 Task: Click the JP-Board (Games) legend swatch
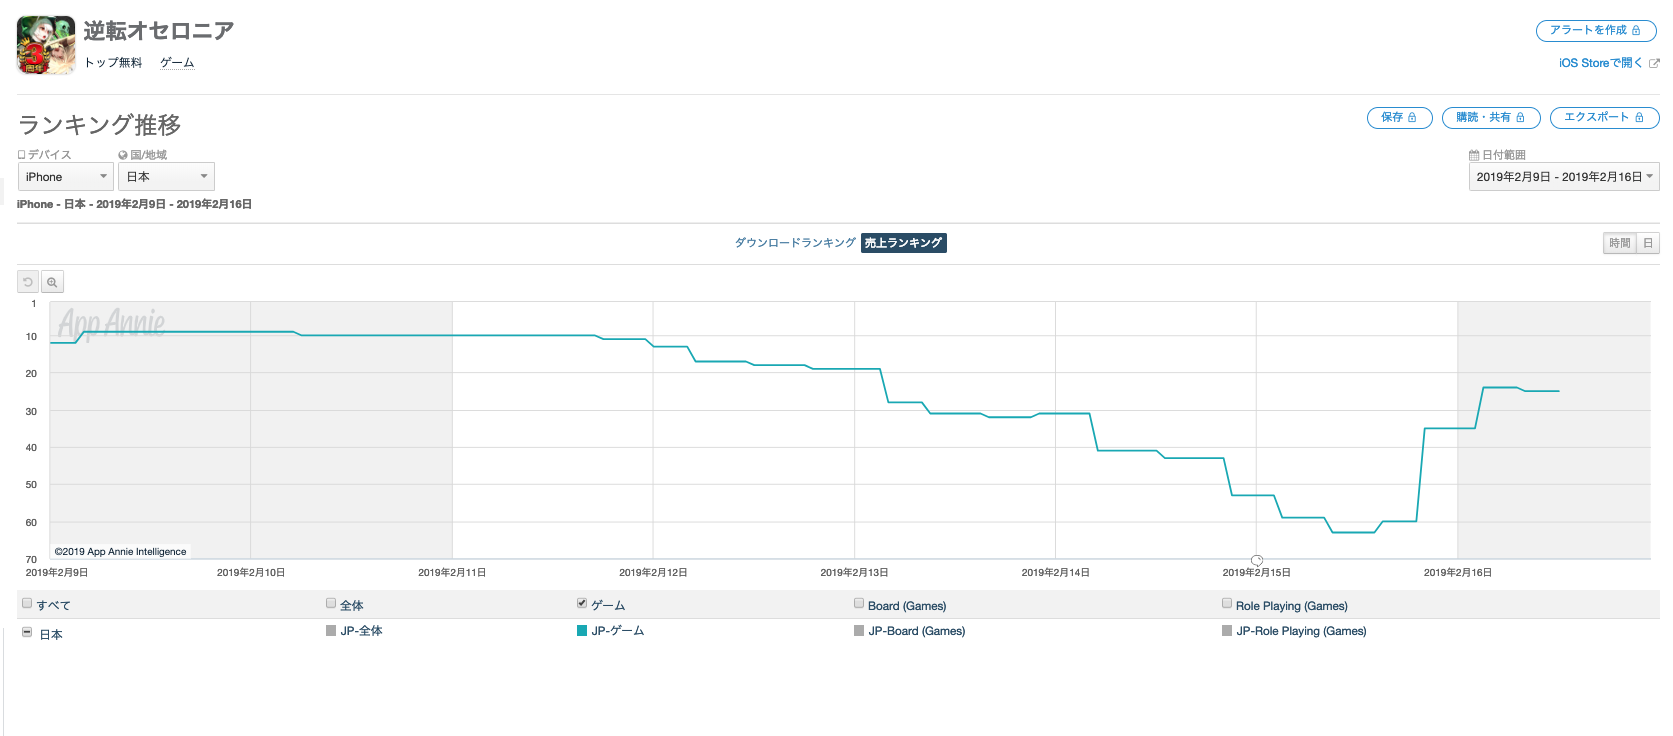tap(859, 631)
